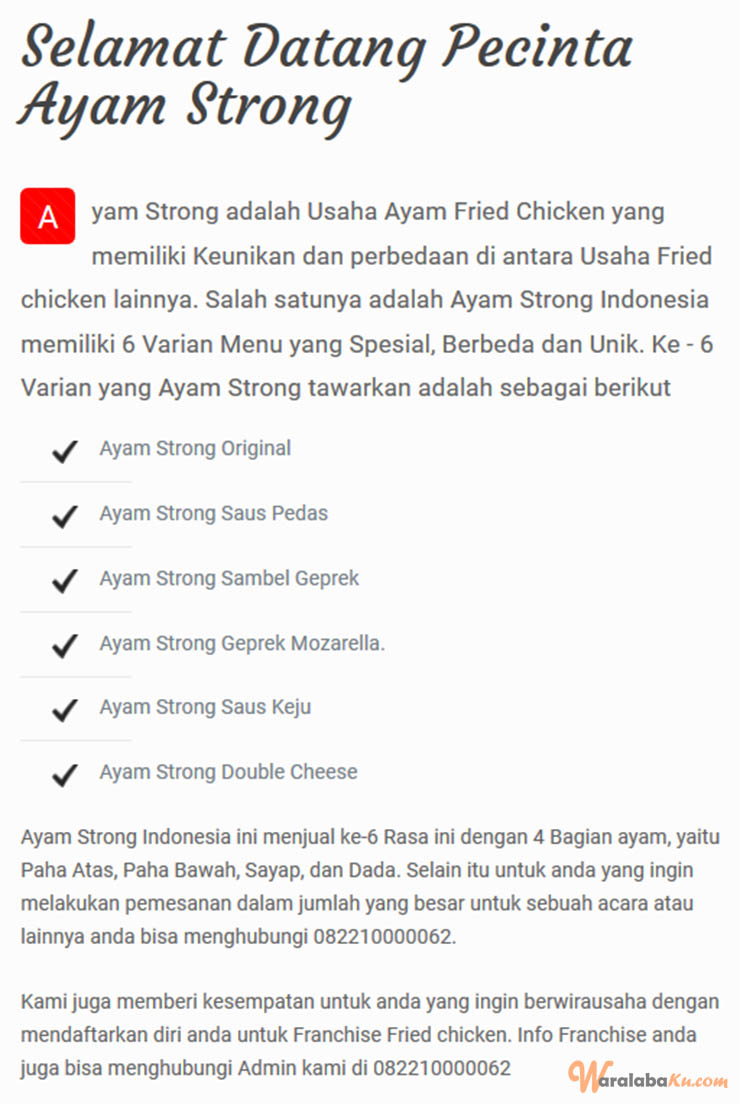The image size is (740, 1104).
Task: Click the checkmark beside Ayam Strong Saus Keju
Action: (x=65, y=710)
